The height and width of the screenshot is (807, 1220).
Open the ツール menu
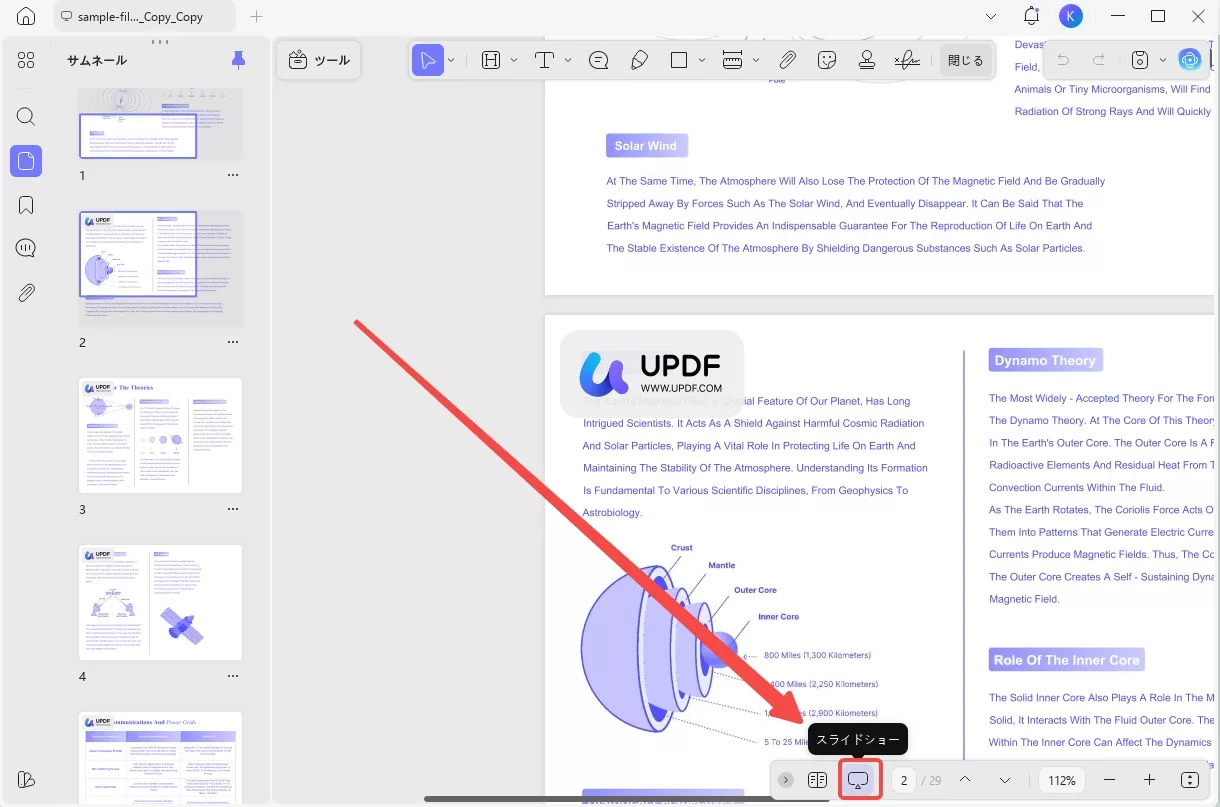(319, 60)
